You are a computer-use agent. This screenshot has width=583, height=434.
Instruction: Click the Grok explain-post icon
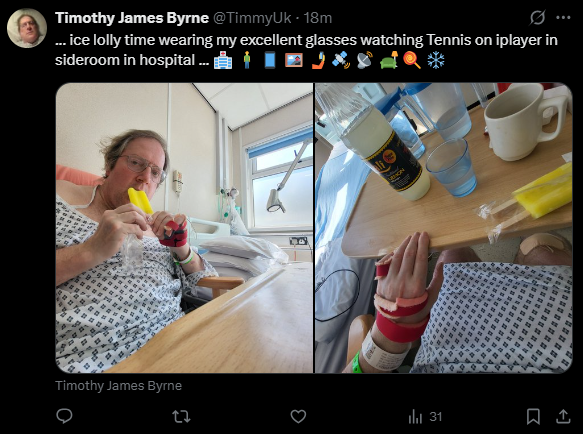coord(537,17)
